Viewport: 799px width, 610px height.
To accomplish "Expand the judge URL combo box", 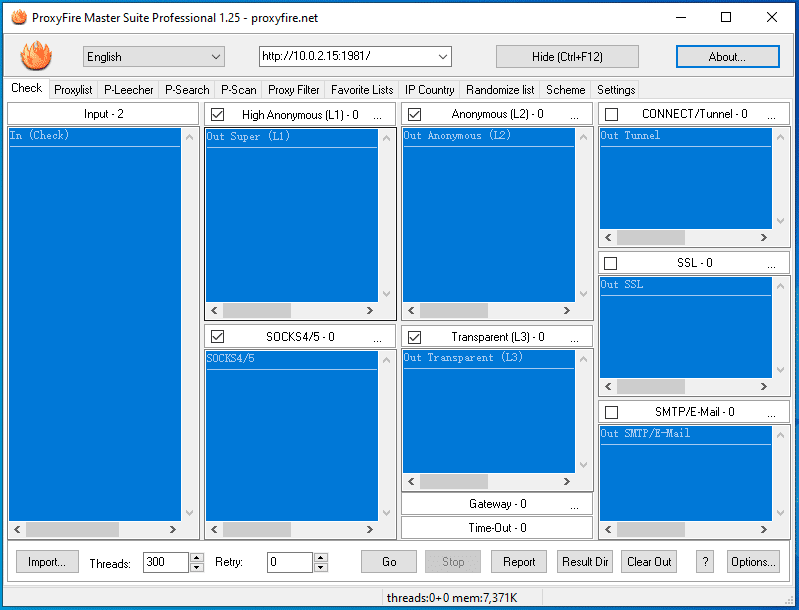I will click(443, 57).
